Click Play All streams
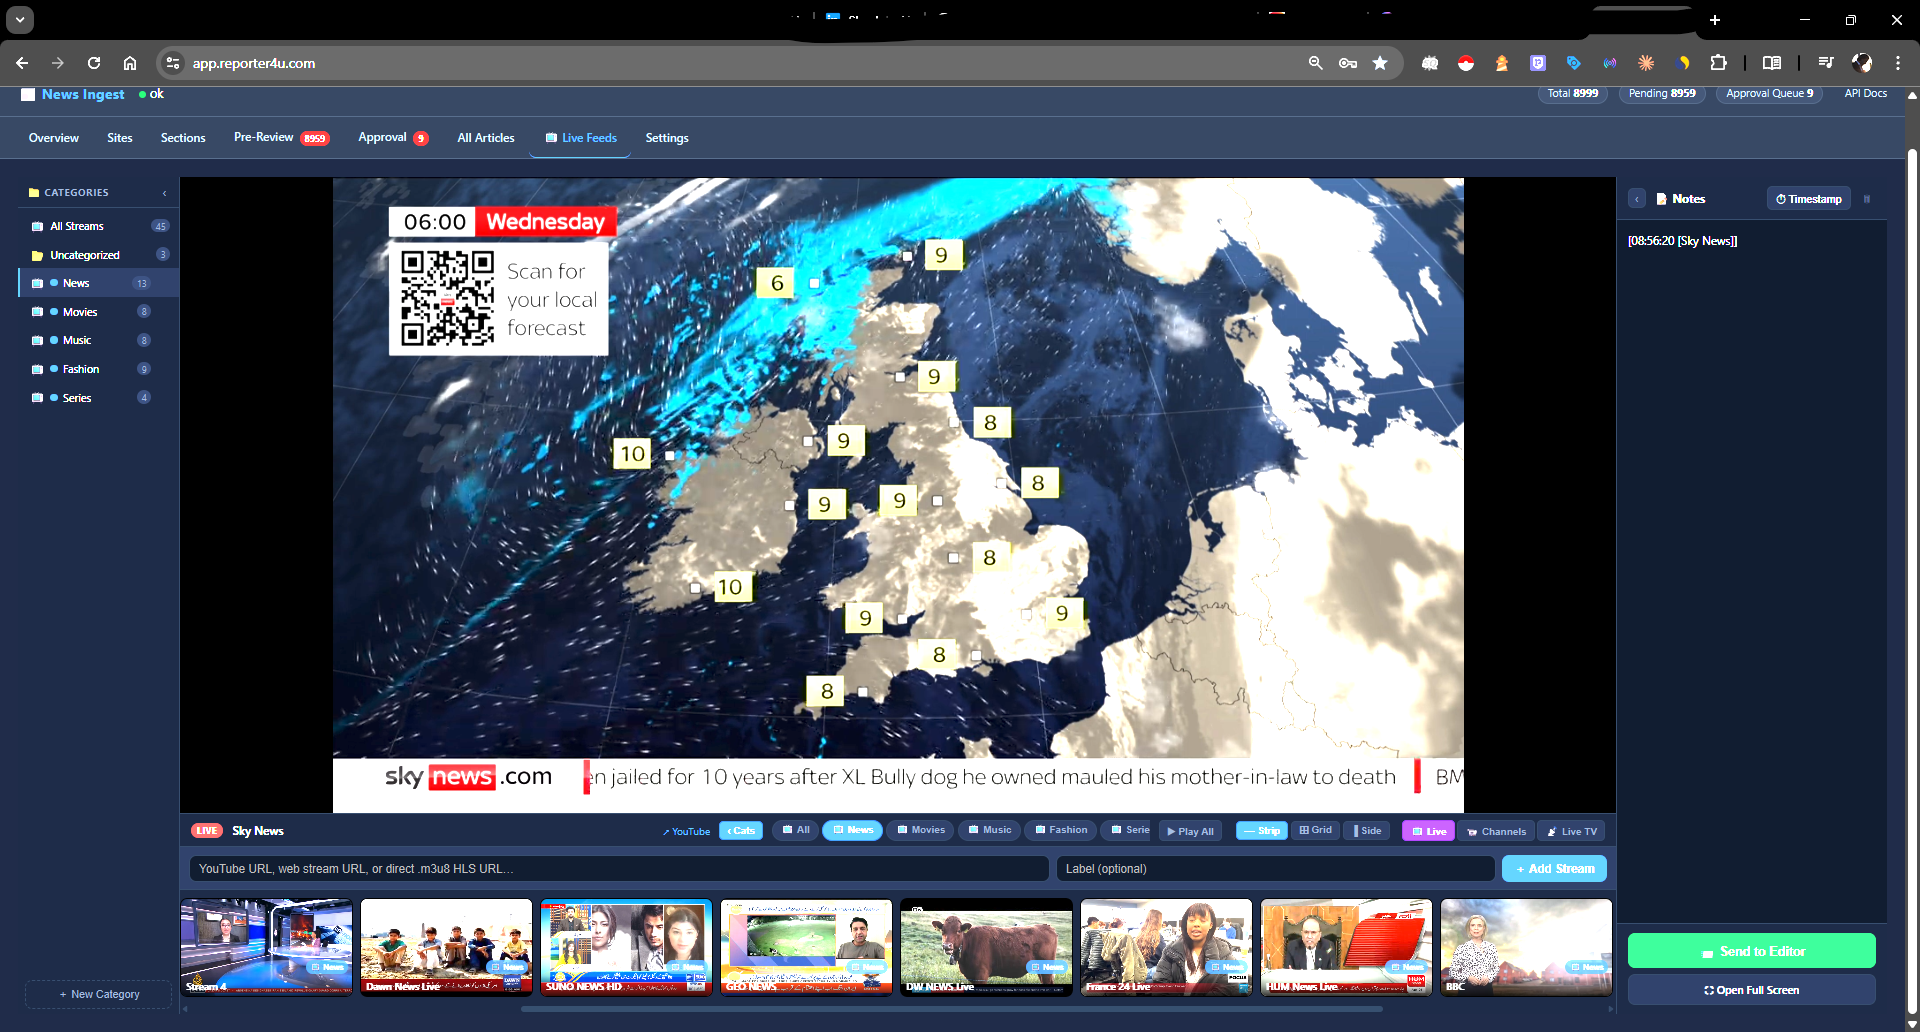Viewport: 1920px width, 1032px height. pos(1190,831)
